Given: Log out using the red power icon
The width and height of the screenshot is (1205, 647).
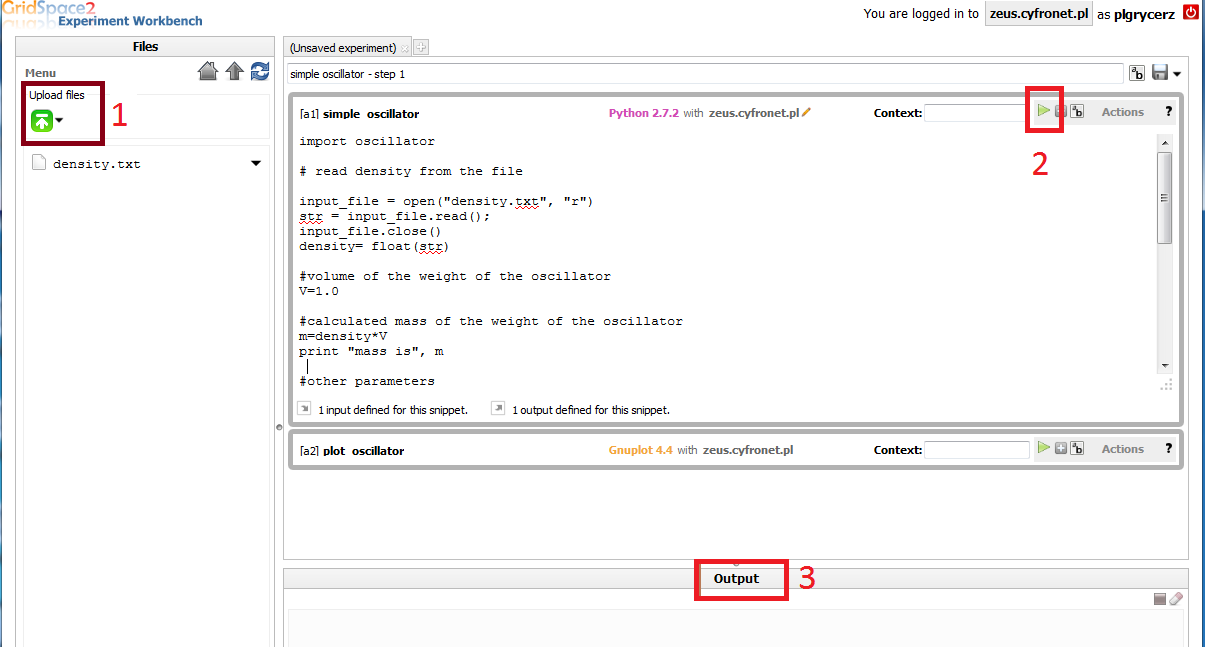Looking at the screenshot, I should (1190, 13).
